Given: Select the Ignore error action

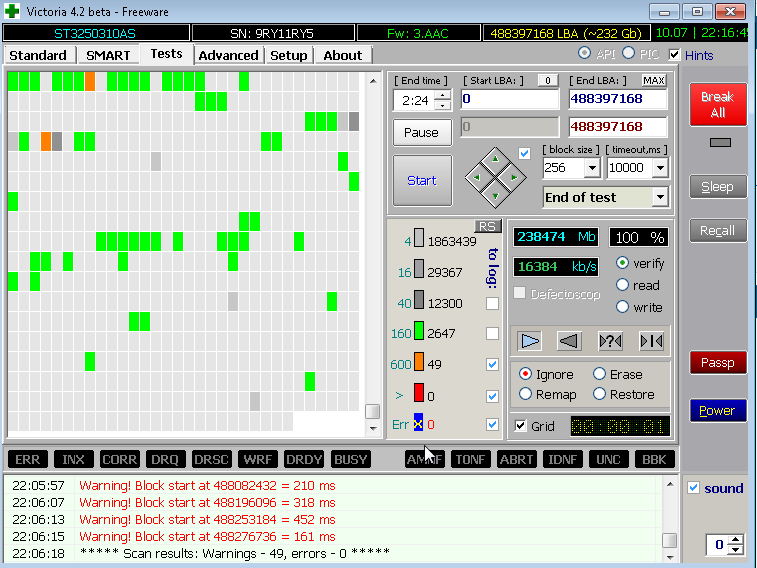Looking at the screenshot, I should point(525,374).
